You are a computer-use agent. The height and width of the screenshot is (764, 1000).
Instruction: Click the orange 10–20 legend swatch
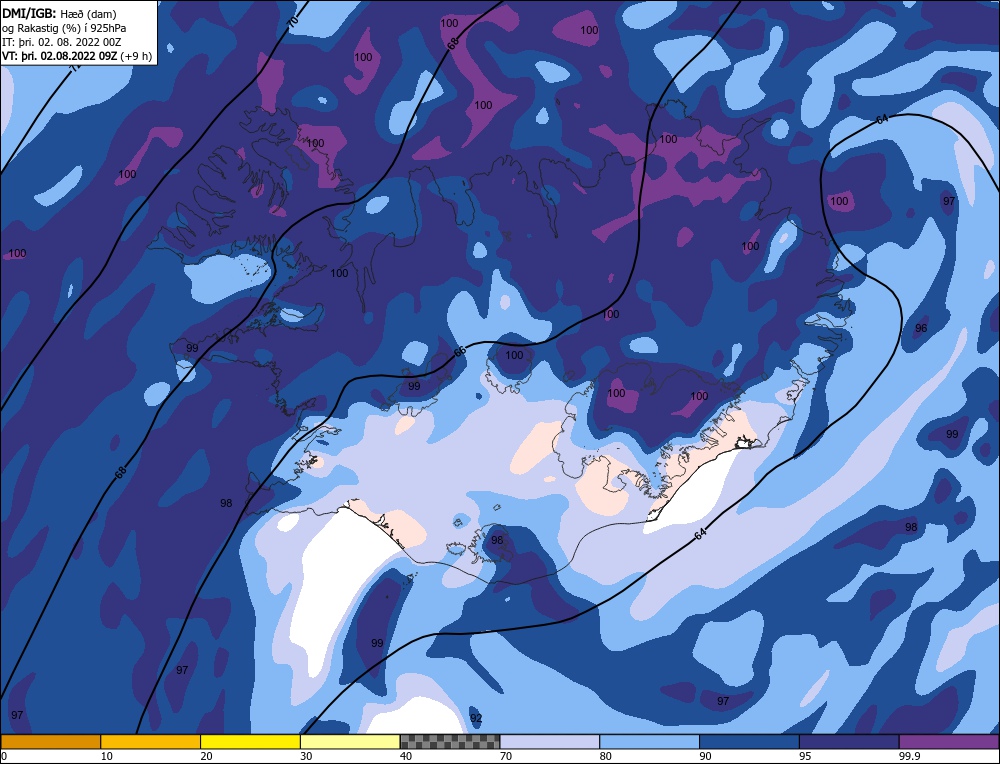point(151,741)
